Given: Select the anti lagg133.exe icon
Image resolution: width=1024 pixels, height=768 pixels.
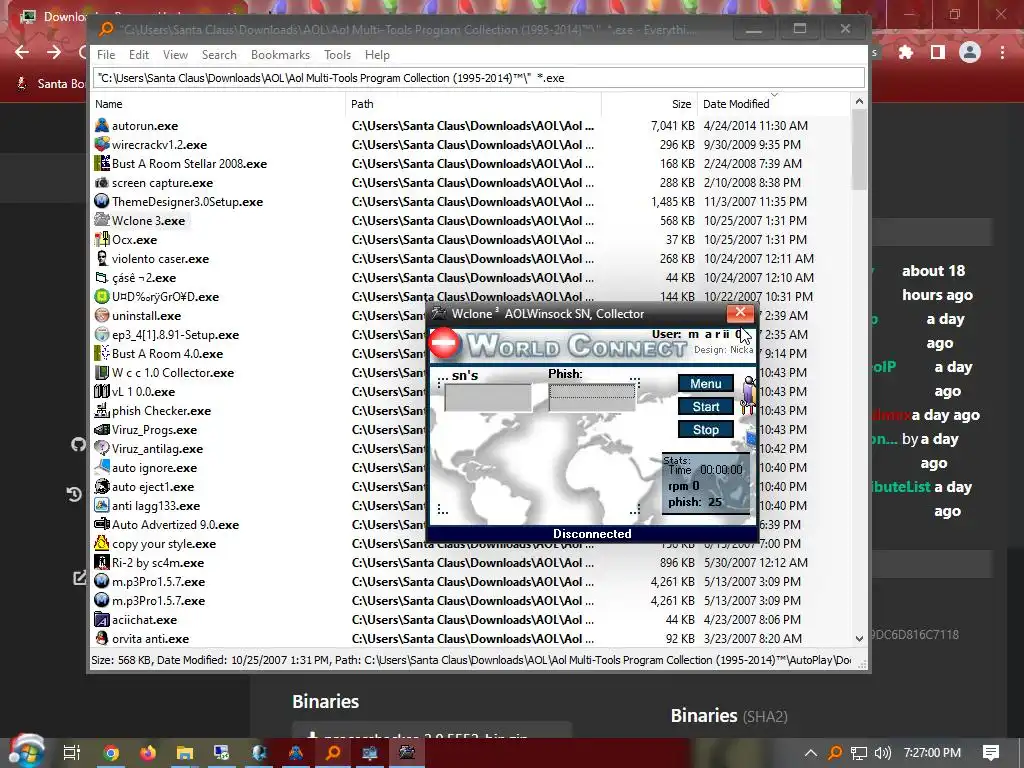Looking at the screenshot, I should pyautogui.click(x=101, y=505).
